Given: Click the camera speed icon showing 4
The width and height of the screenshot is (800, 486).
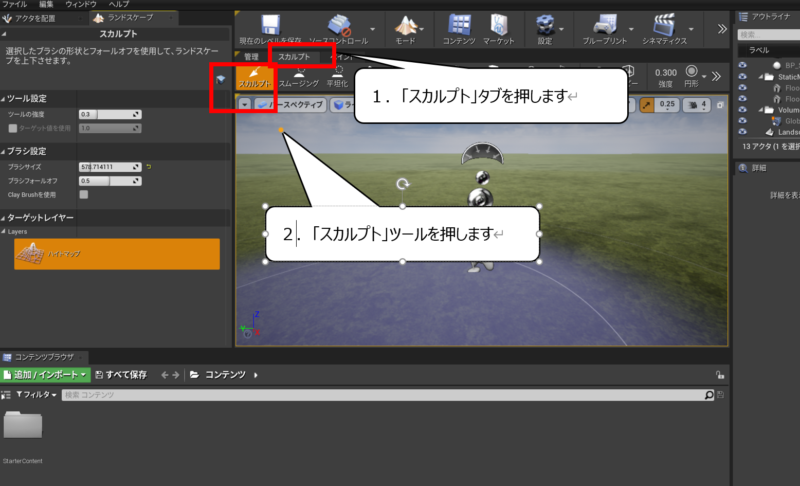Looking at the screenshot, I should (697, 105).
